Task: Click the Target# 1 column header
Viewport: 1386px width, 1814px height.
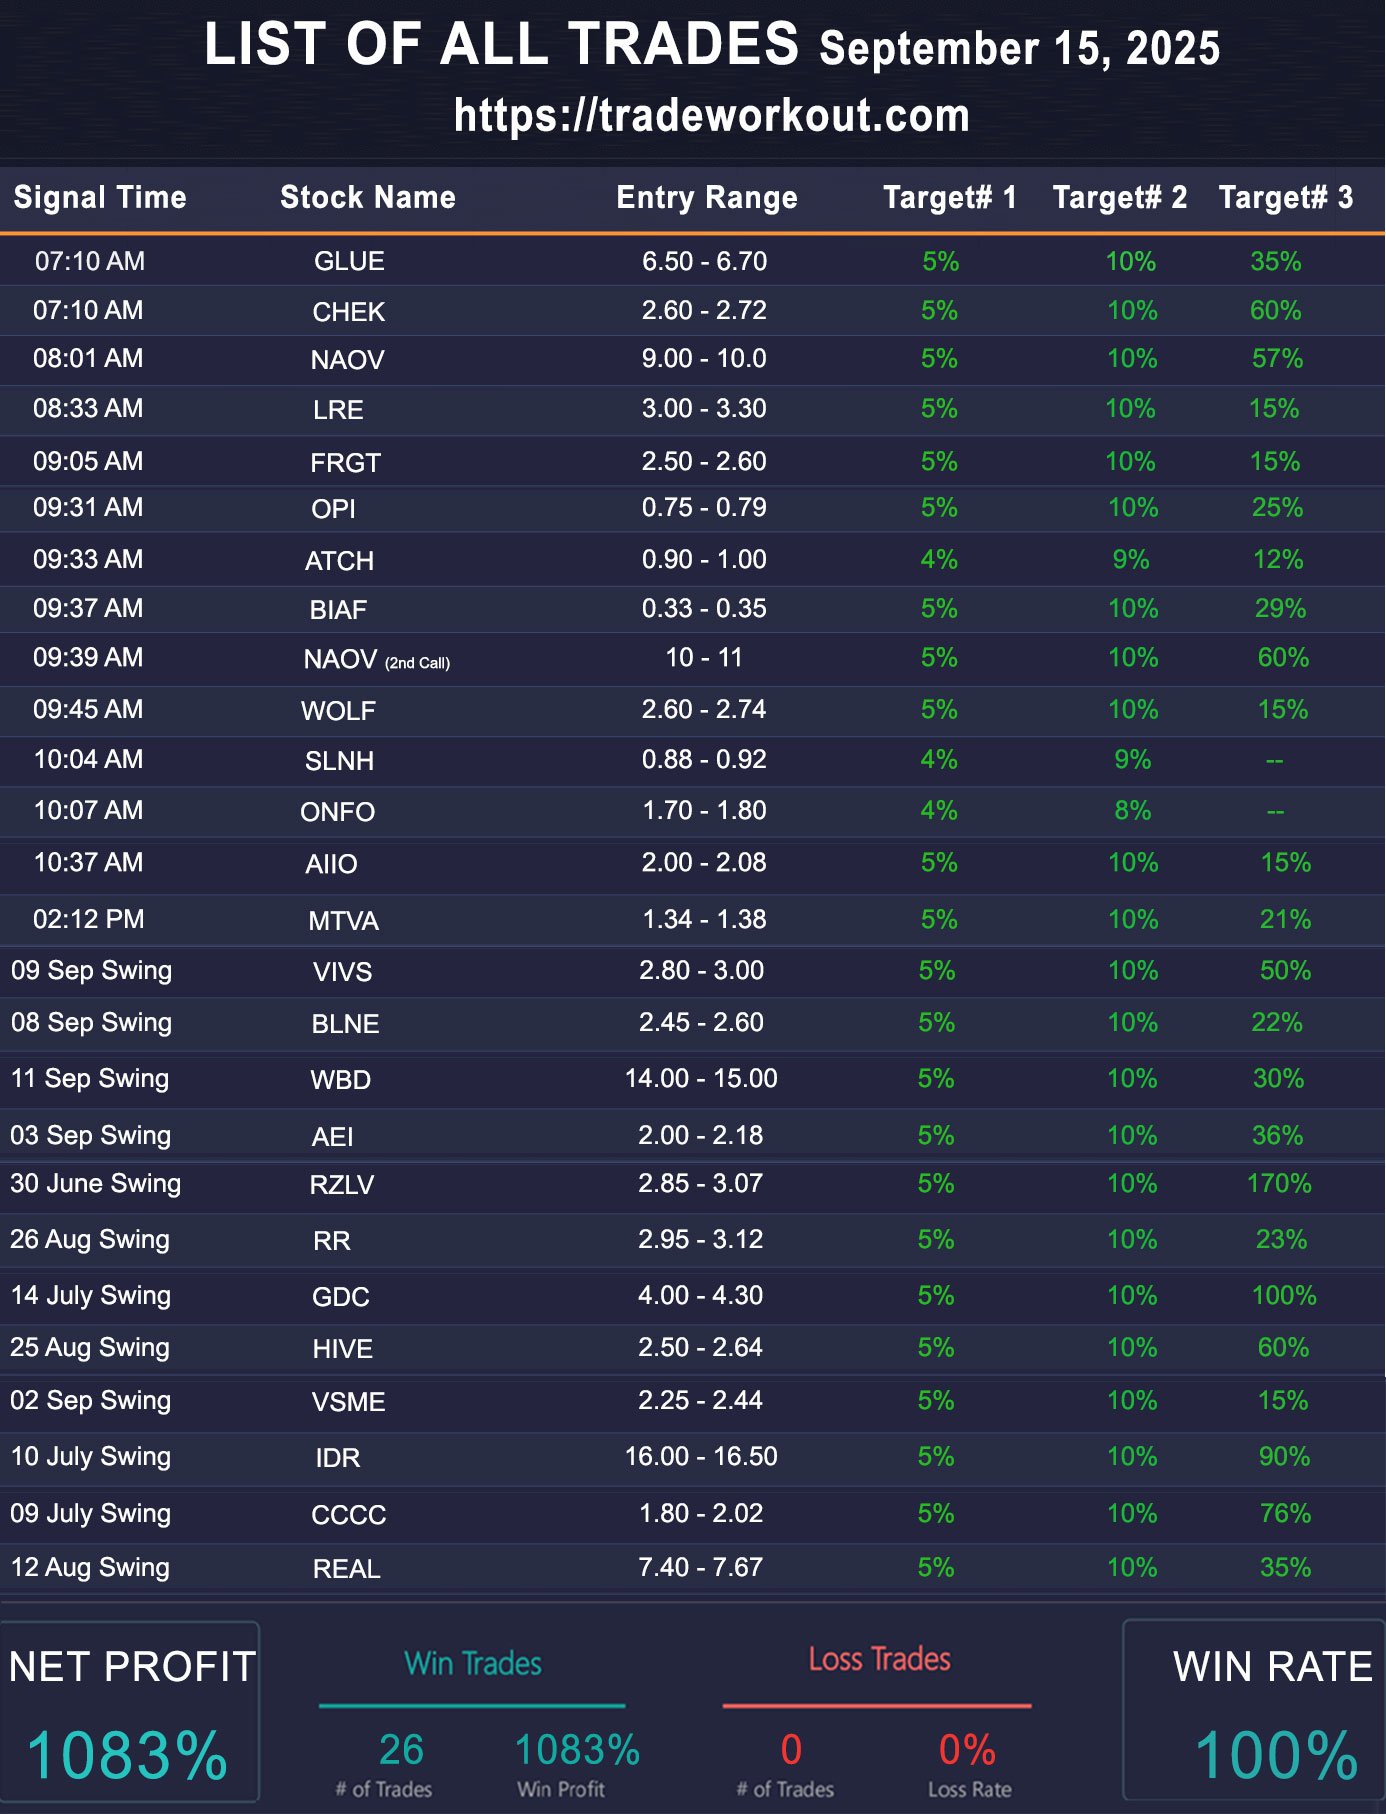Action: coord(950,197)
